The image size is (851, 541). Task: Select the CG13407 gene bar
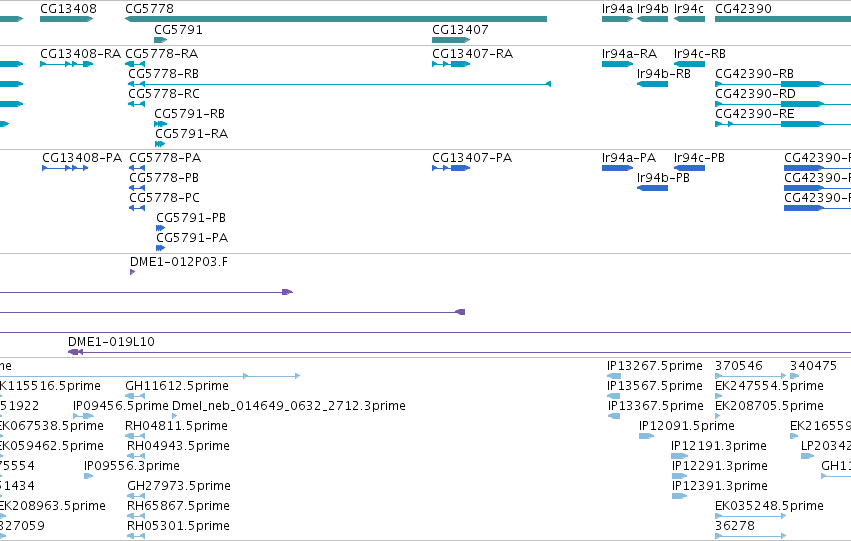(x=451, y=40)
